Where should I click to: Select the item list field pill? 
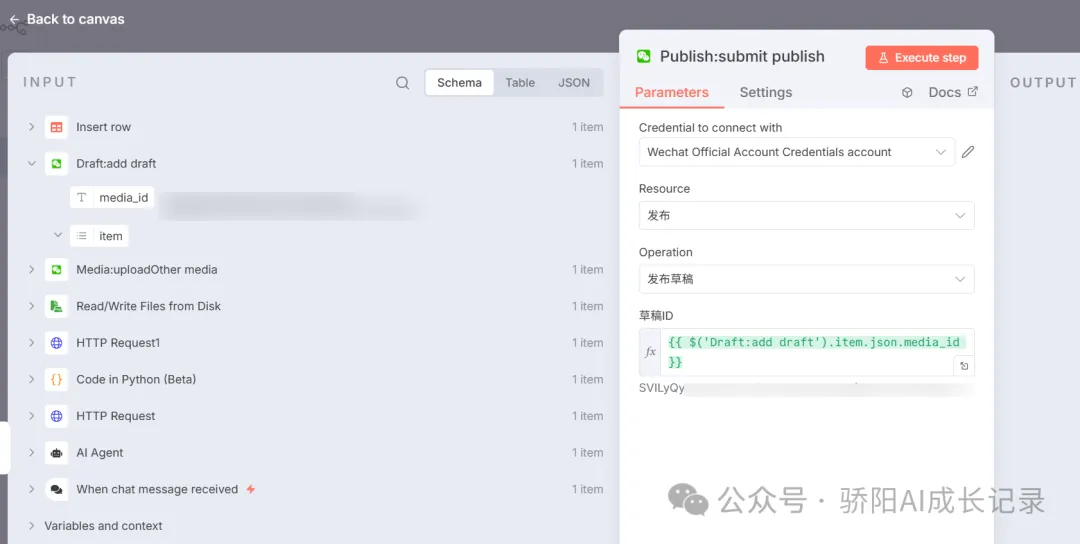pyautogui.click(x=99, y=236)
